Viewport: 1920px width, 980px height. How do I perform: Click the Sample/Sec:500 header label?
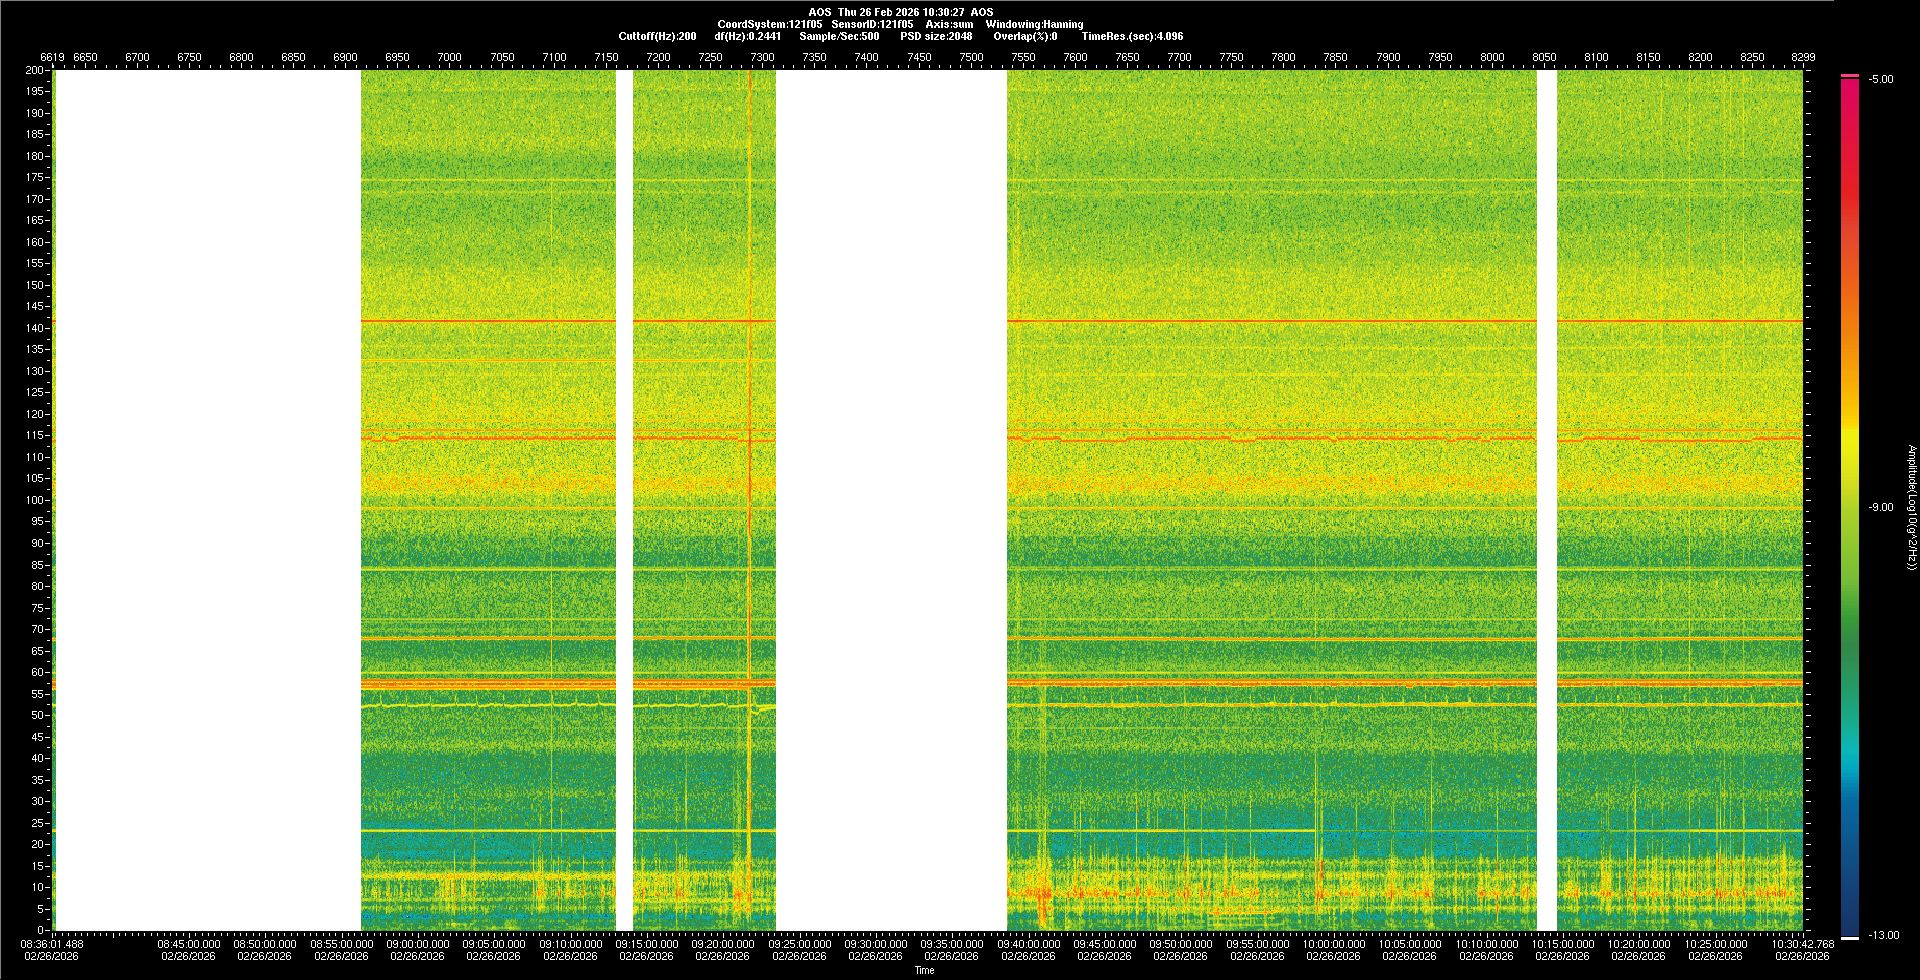(x=839, y=36)
